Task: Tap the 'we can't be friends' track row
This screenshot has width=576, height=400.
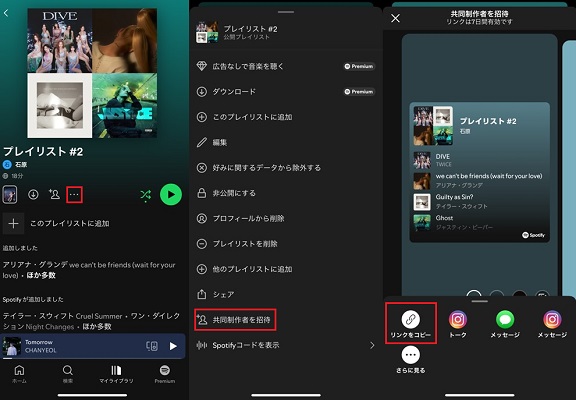Action: (480, 181)
